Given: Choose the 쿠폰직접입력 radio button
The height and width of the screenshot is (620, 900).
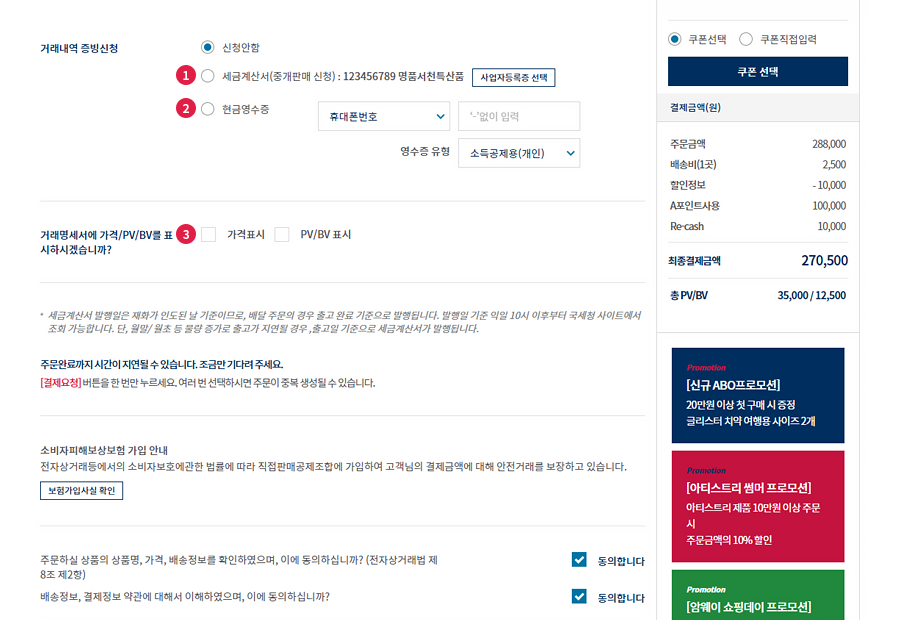Looking at the screenshot, I should pyautogui.click(x=746, y=39).
